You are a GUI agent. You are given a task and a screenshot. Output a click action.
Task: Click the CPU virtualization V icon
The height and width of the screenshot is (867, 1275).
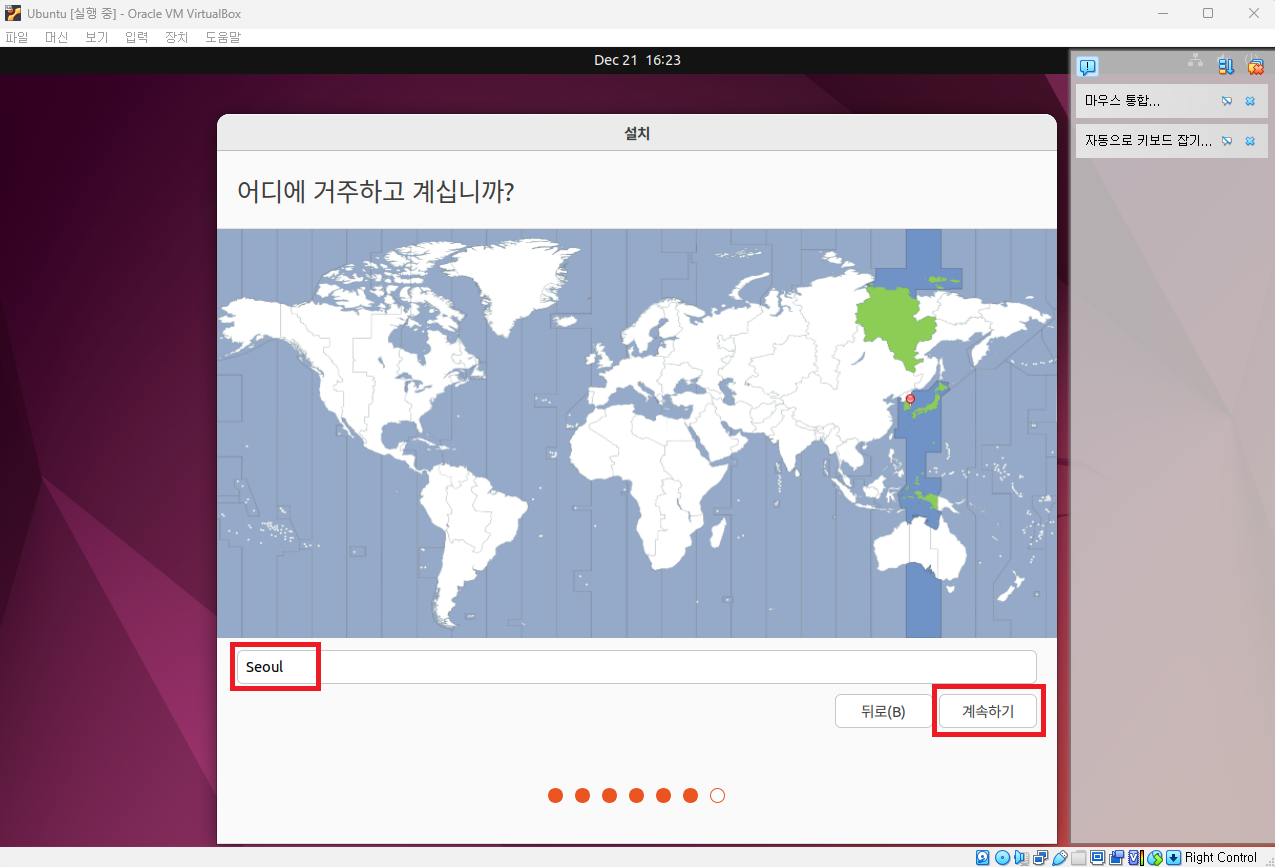point(1136,857)
